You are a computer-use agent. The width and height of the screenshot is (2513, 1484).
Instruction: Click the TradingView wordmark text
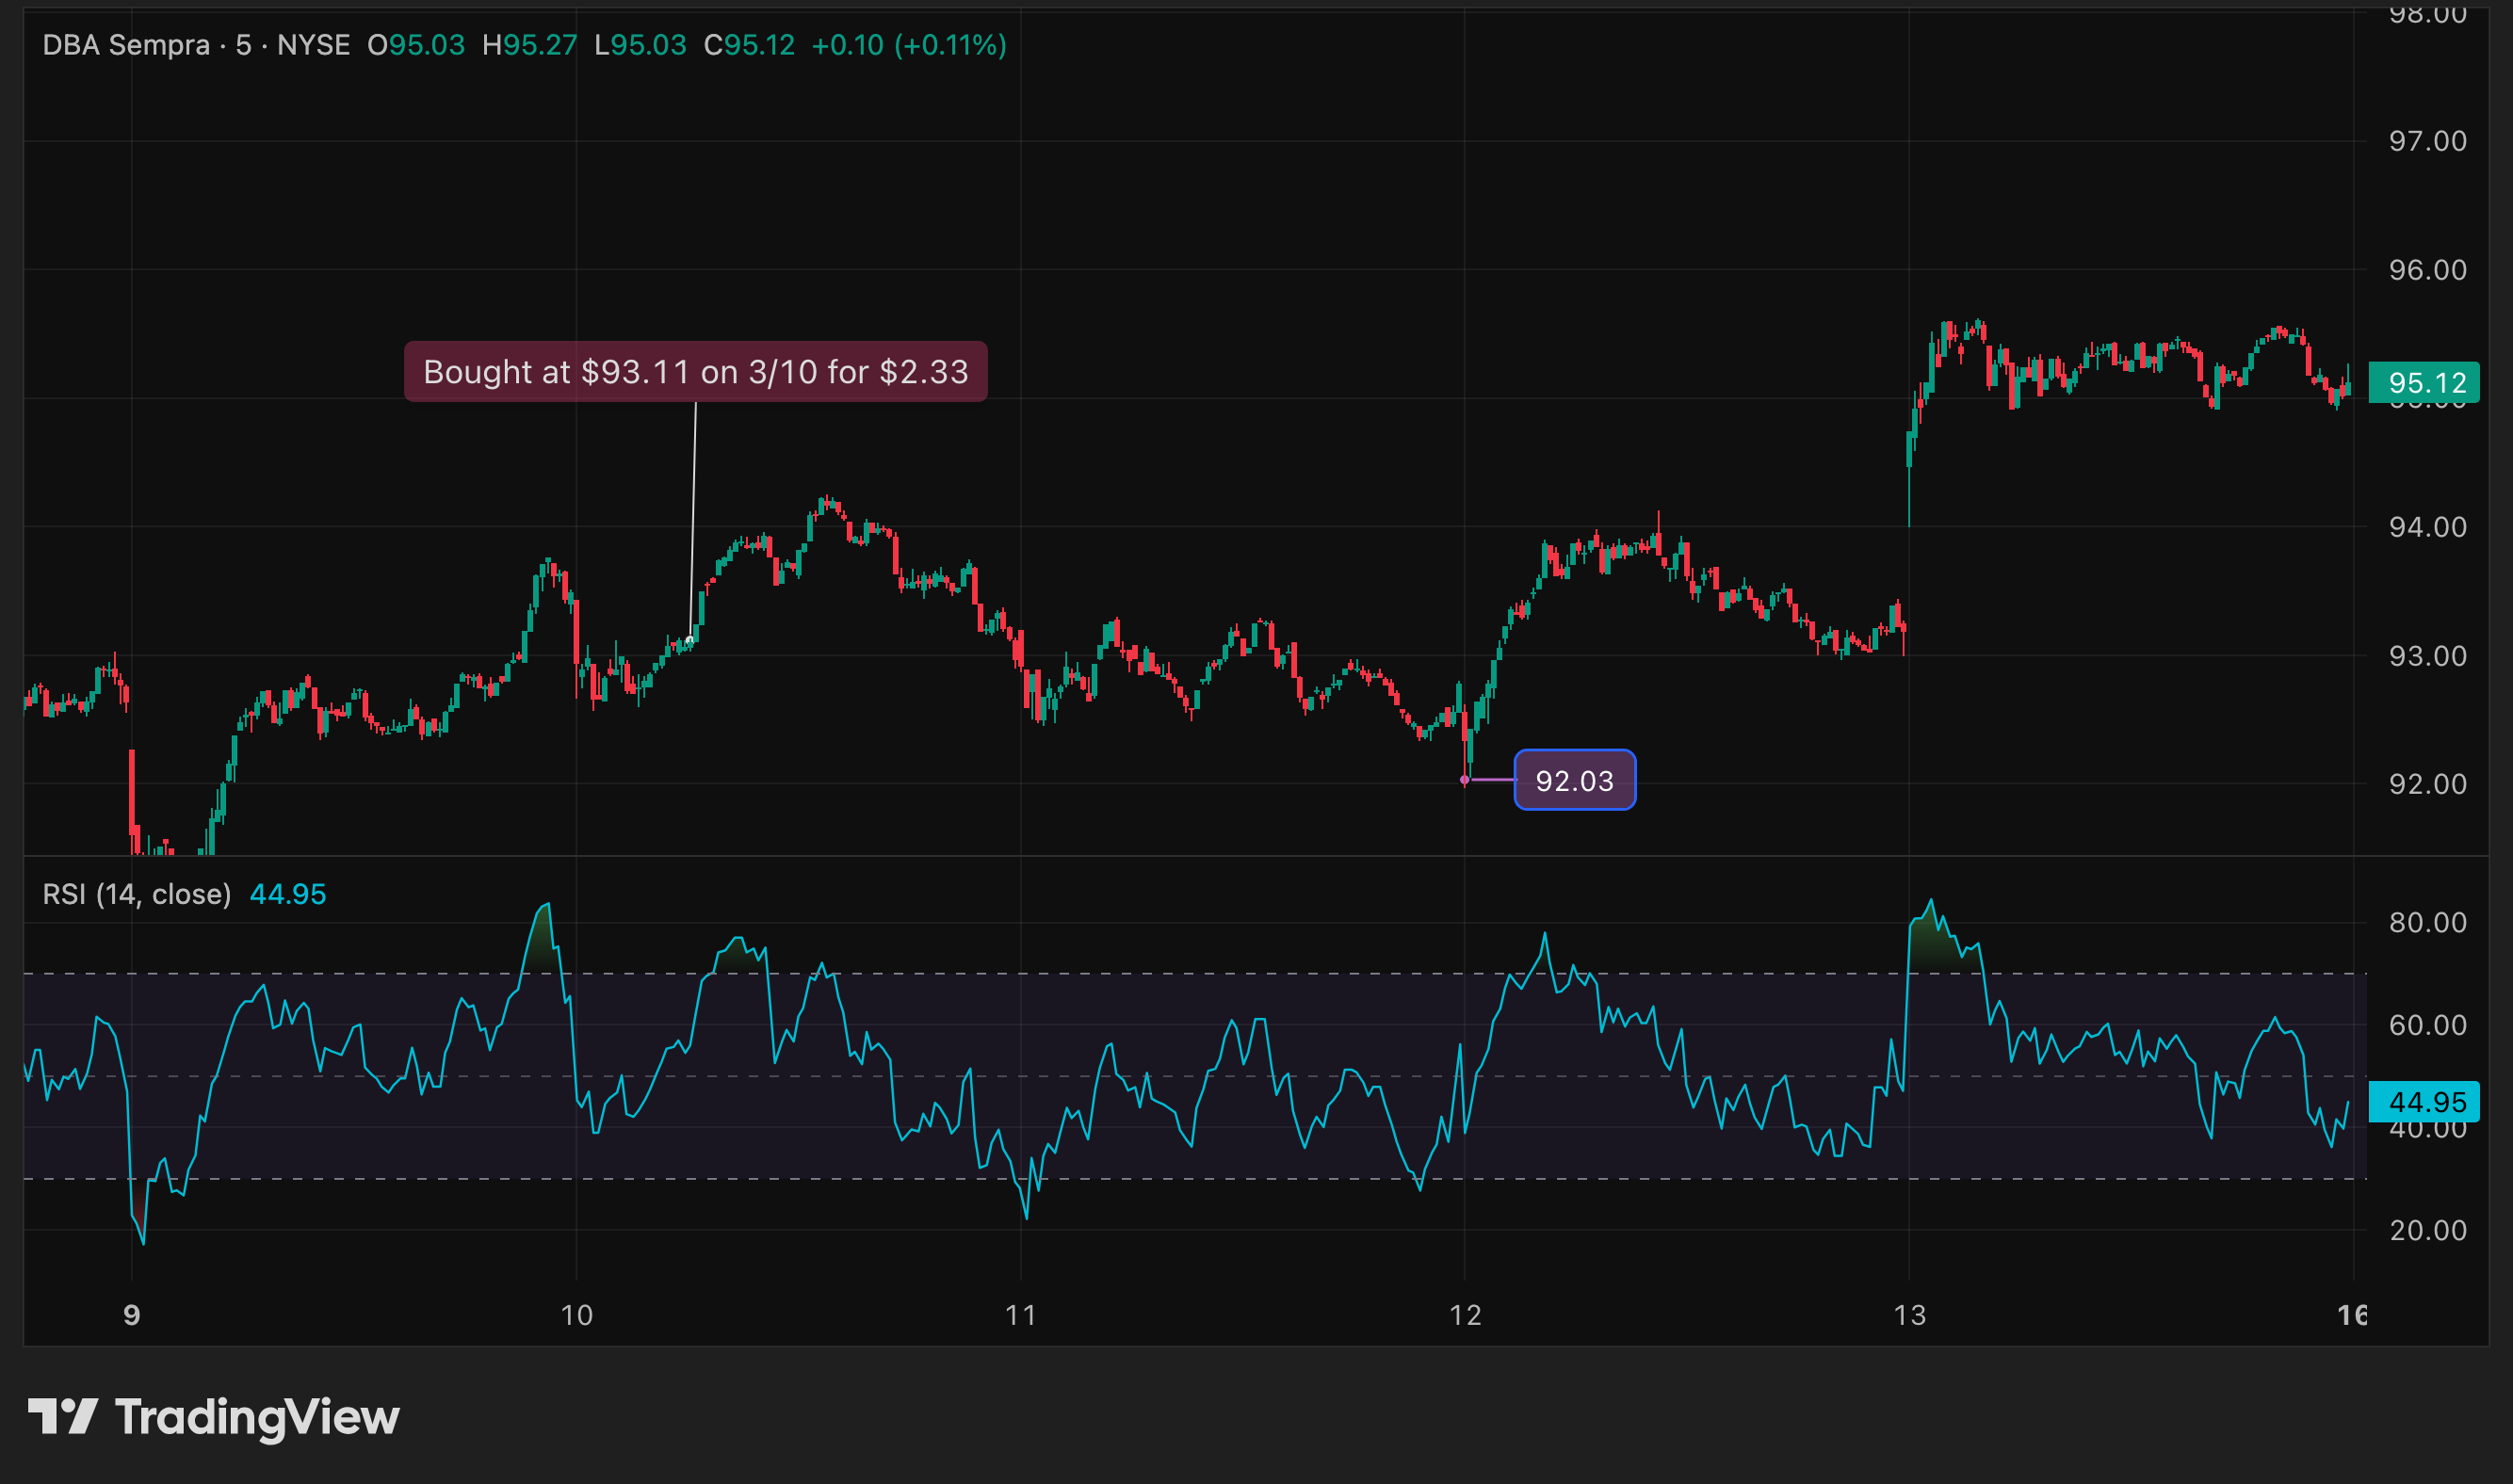(x=257, y=1417)
